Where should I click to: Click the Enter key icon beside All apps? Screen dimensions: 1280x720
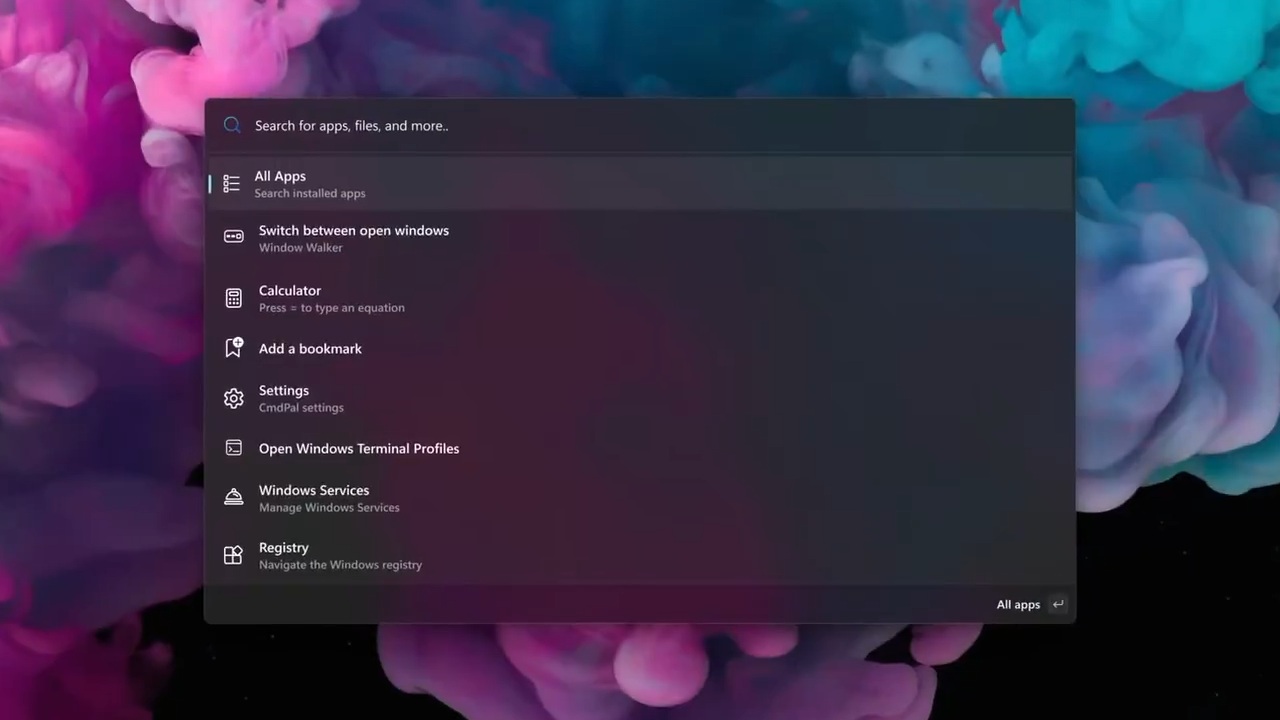click(1058, 604)
